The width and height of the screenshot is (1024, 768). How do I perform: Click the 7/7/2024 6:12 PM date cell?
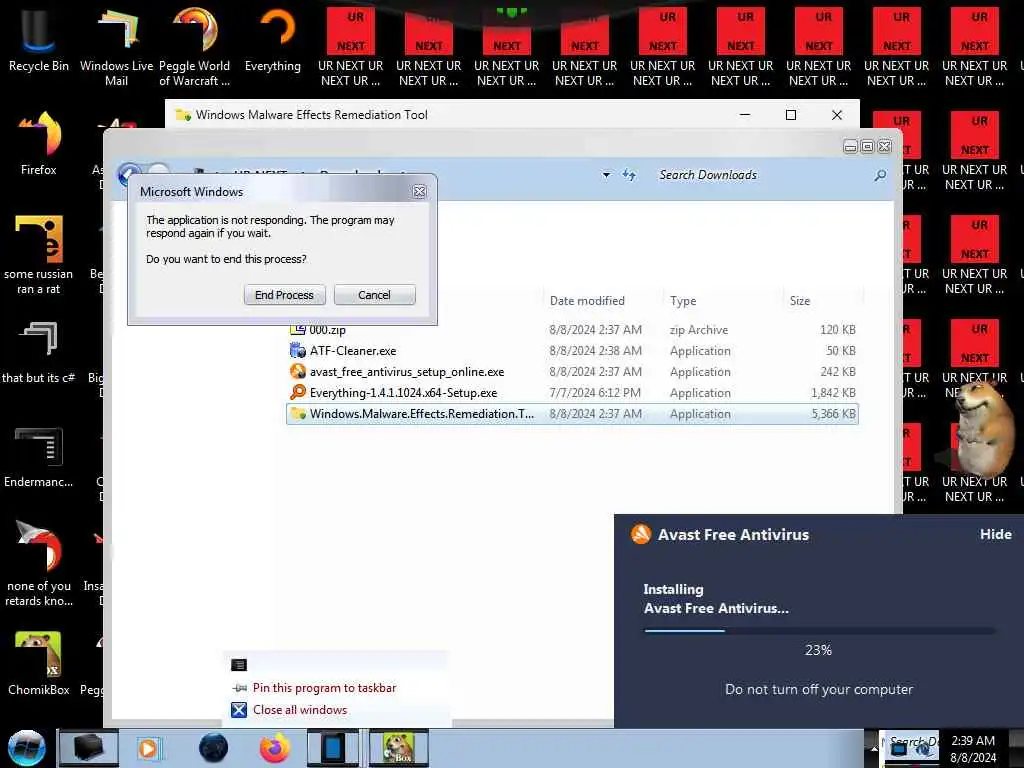[x=595, y=393]
